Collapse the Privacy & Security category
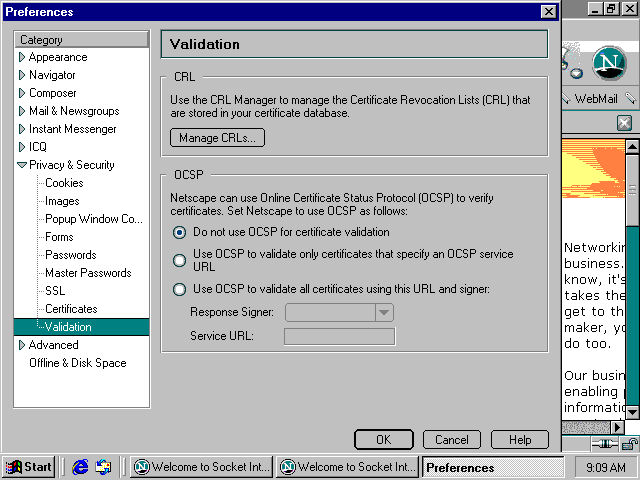 pos(22,165)
